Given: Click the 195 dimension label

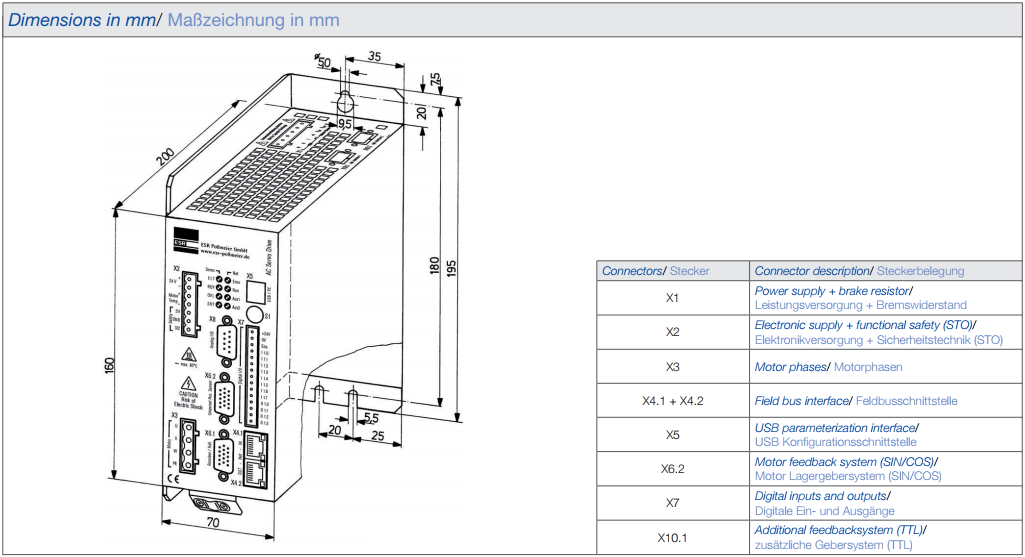Looking at the screenshot, I should [x=451, y=269].
